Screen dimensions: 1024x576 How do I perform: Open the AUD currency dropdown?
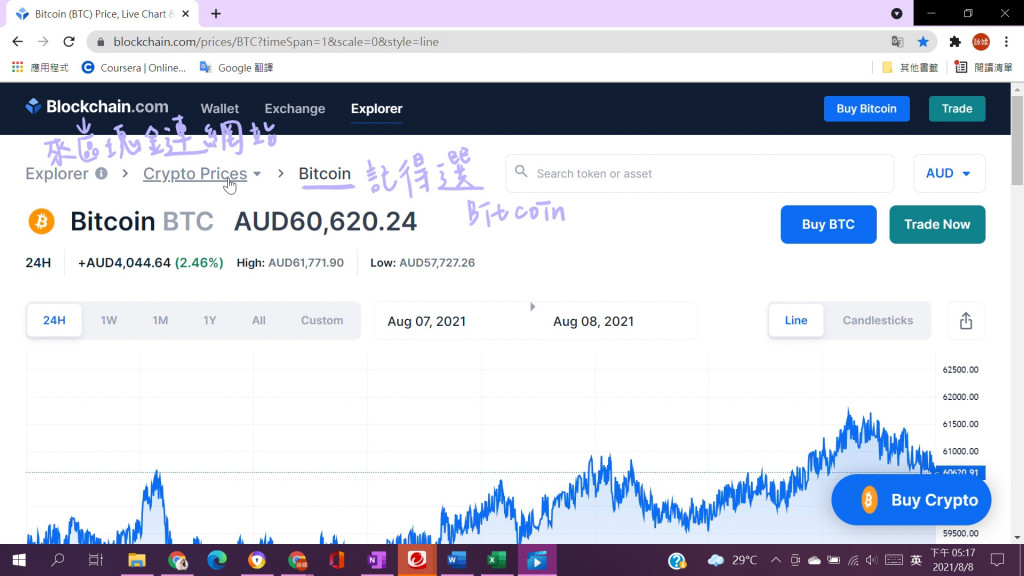point(949,173)
